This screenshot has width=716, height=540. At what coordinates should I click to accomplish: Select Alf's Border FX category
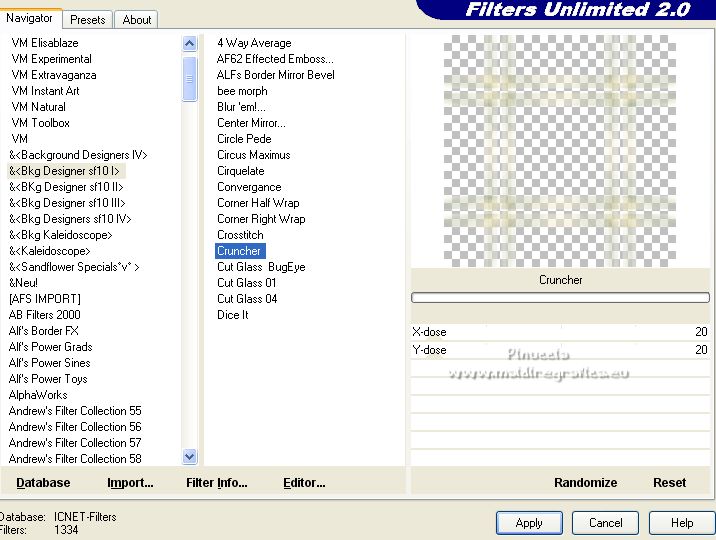[43, 330]
